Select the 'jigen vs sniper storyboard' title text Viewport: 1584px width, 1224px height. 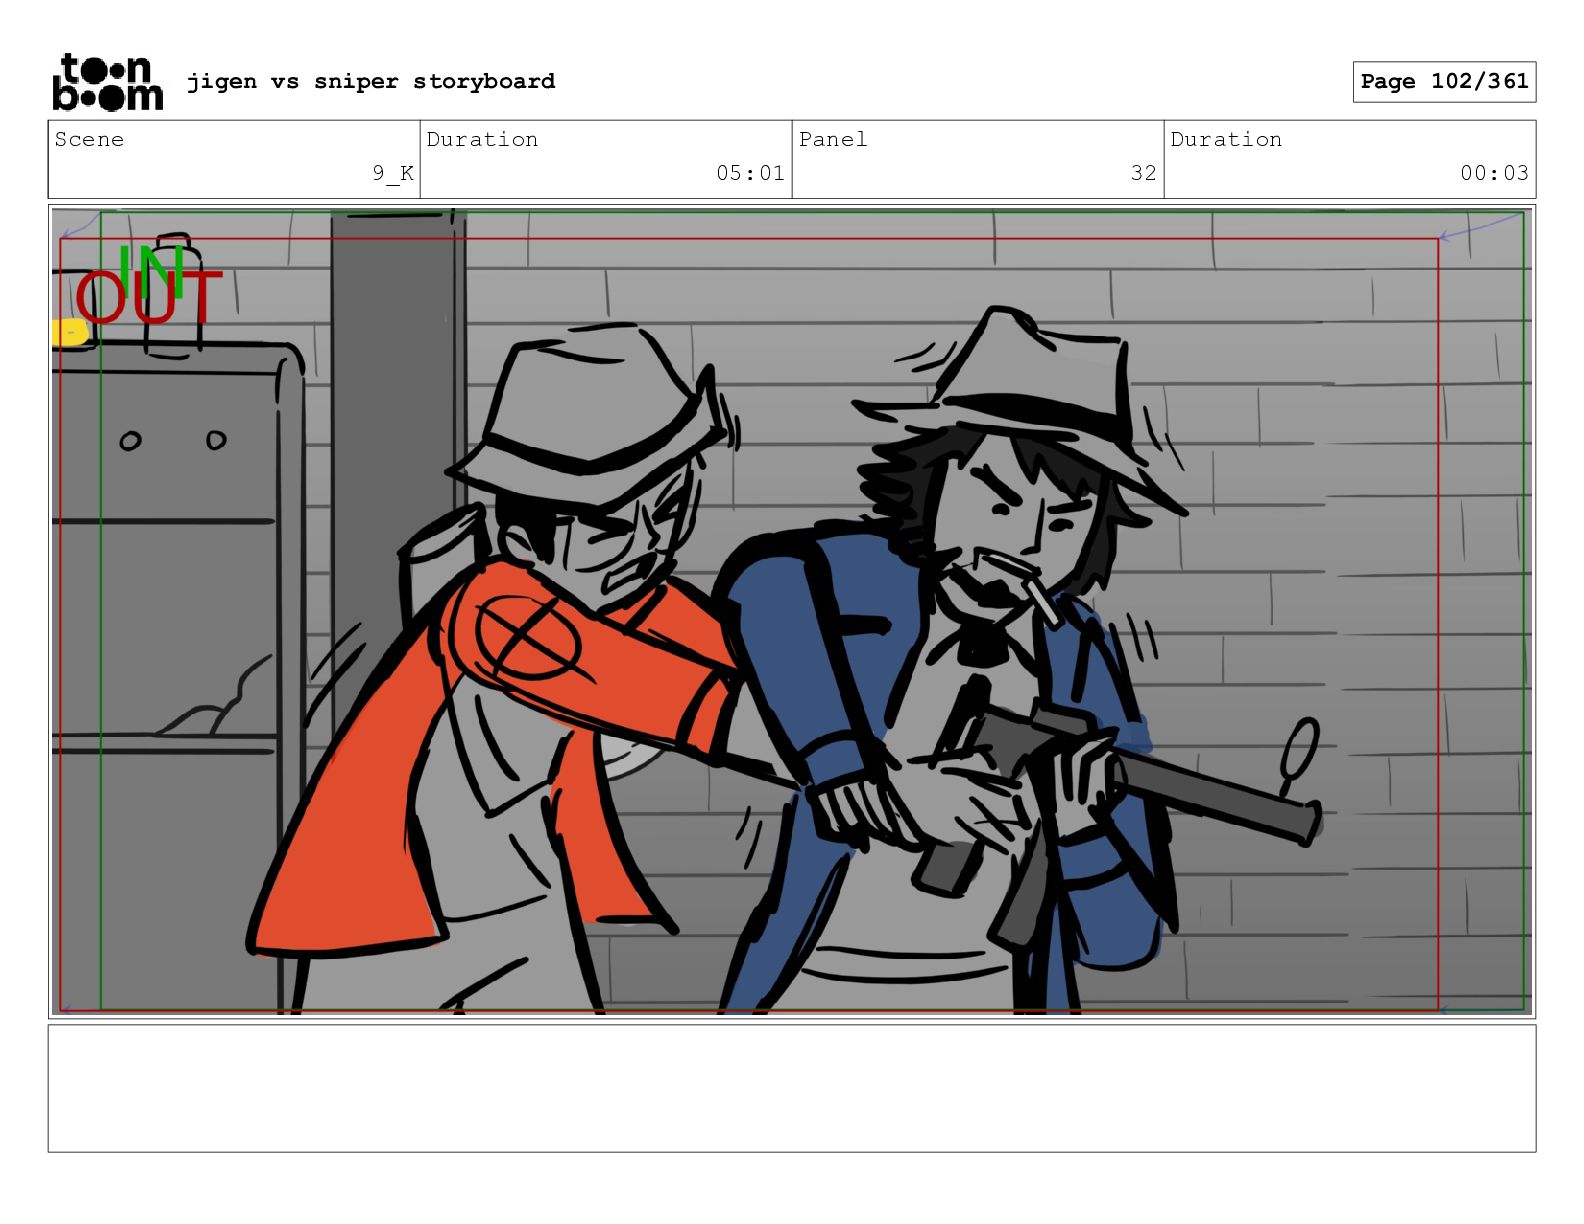371,81
